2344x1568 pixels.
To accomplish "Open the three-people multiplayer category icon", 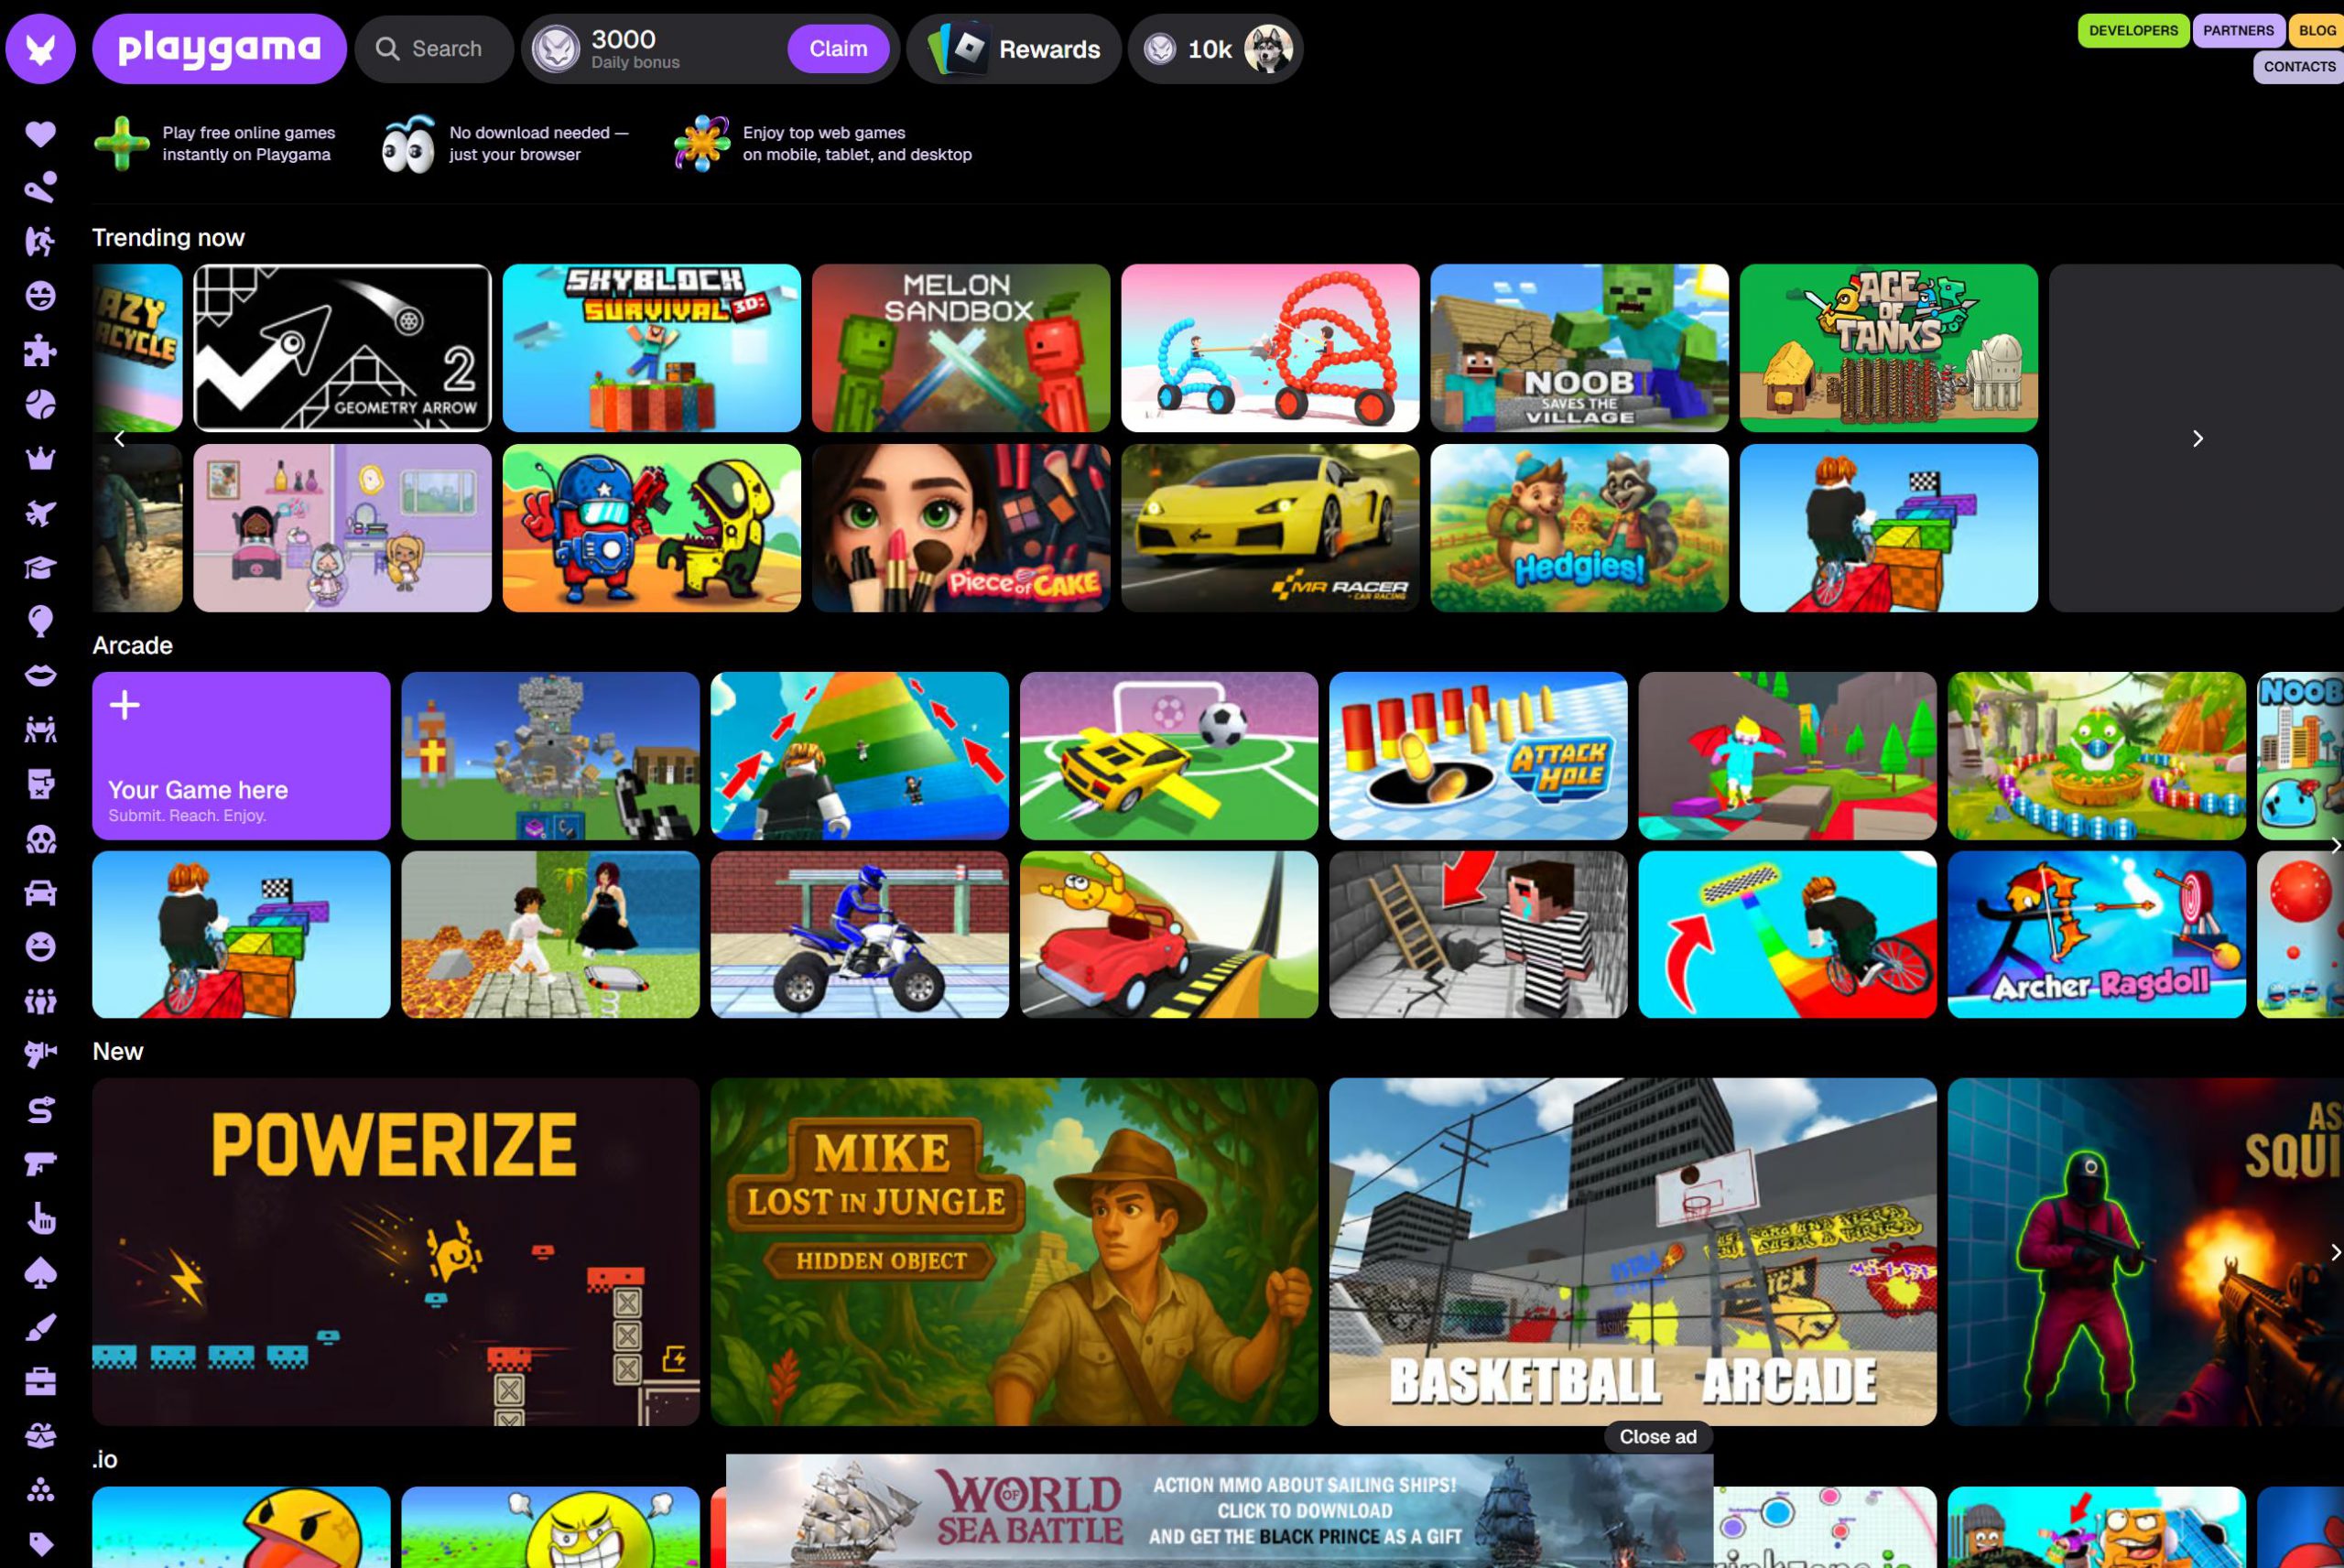I will tap(40, 1001).
